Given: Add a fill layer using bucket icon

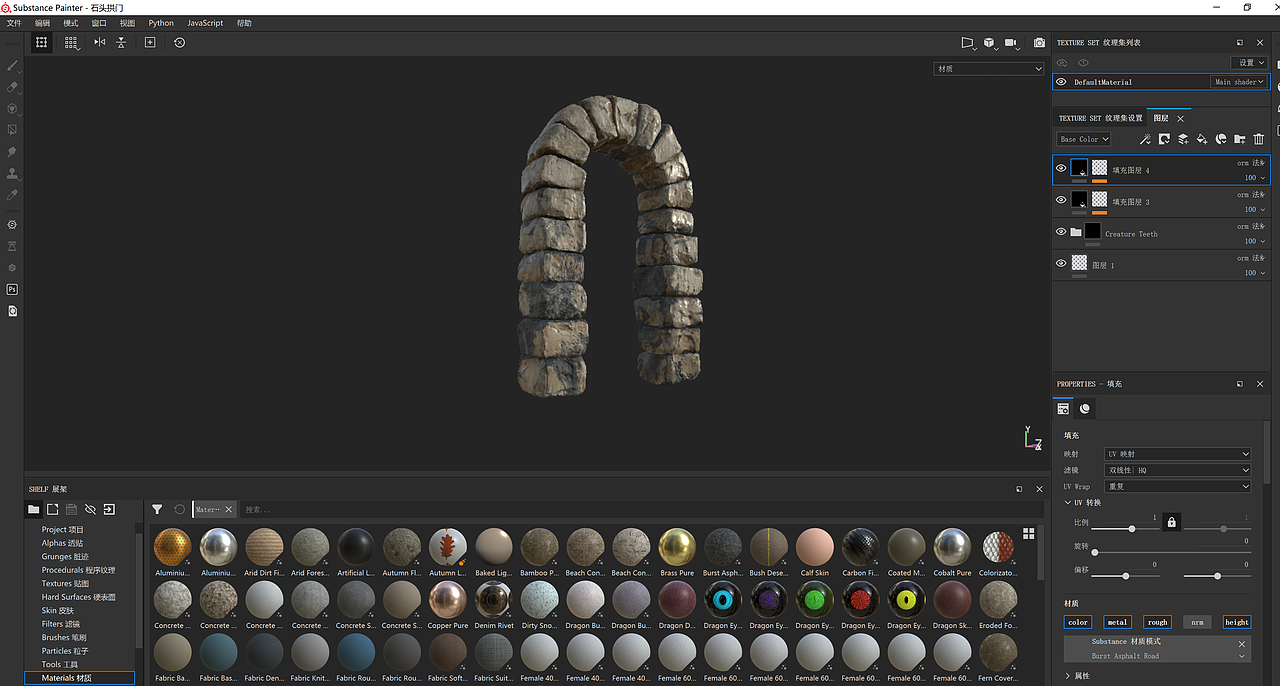Looking at the screenshot, I should coord(1202,139).
